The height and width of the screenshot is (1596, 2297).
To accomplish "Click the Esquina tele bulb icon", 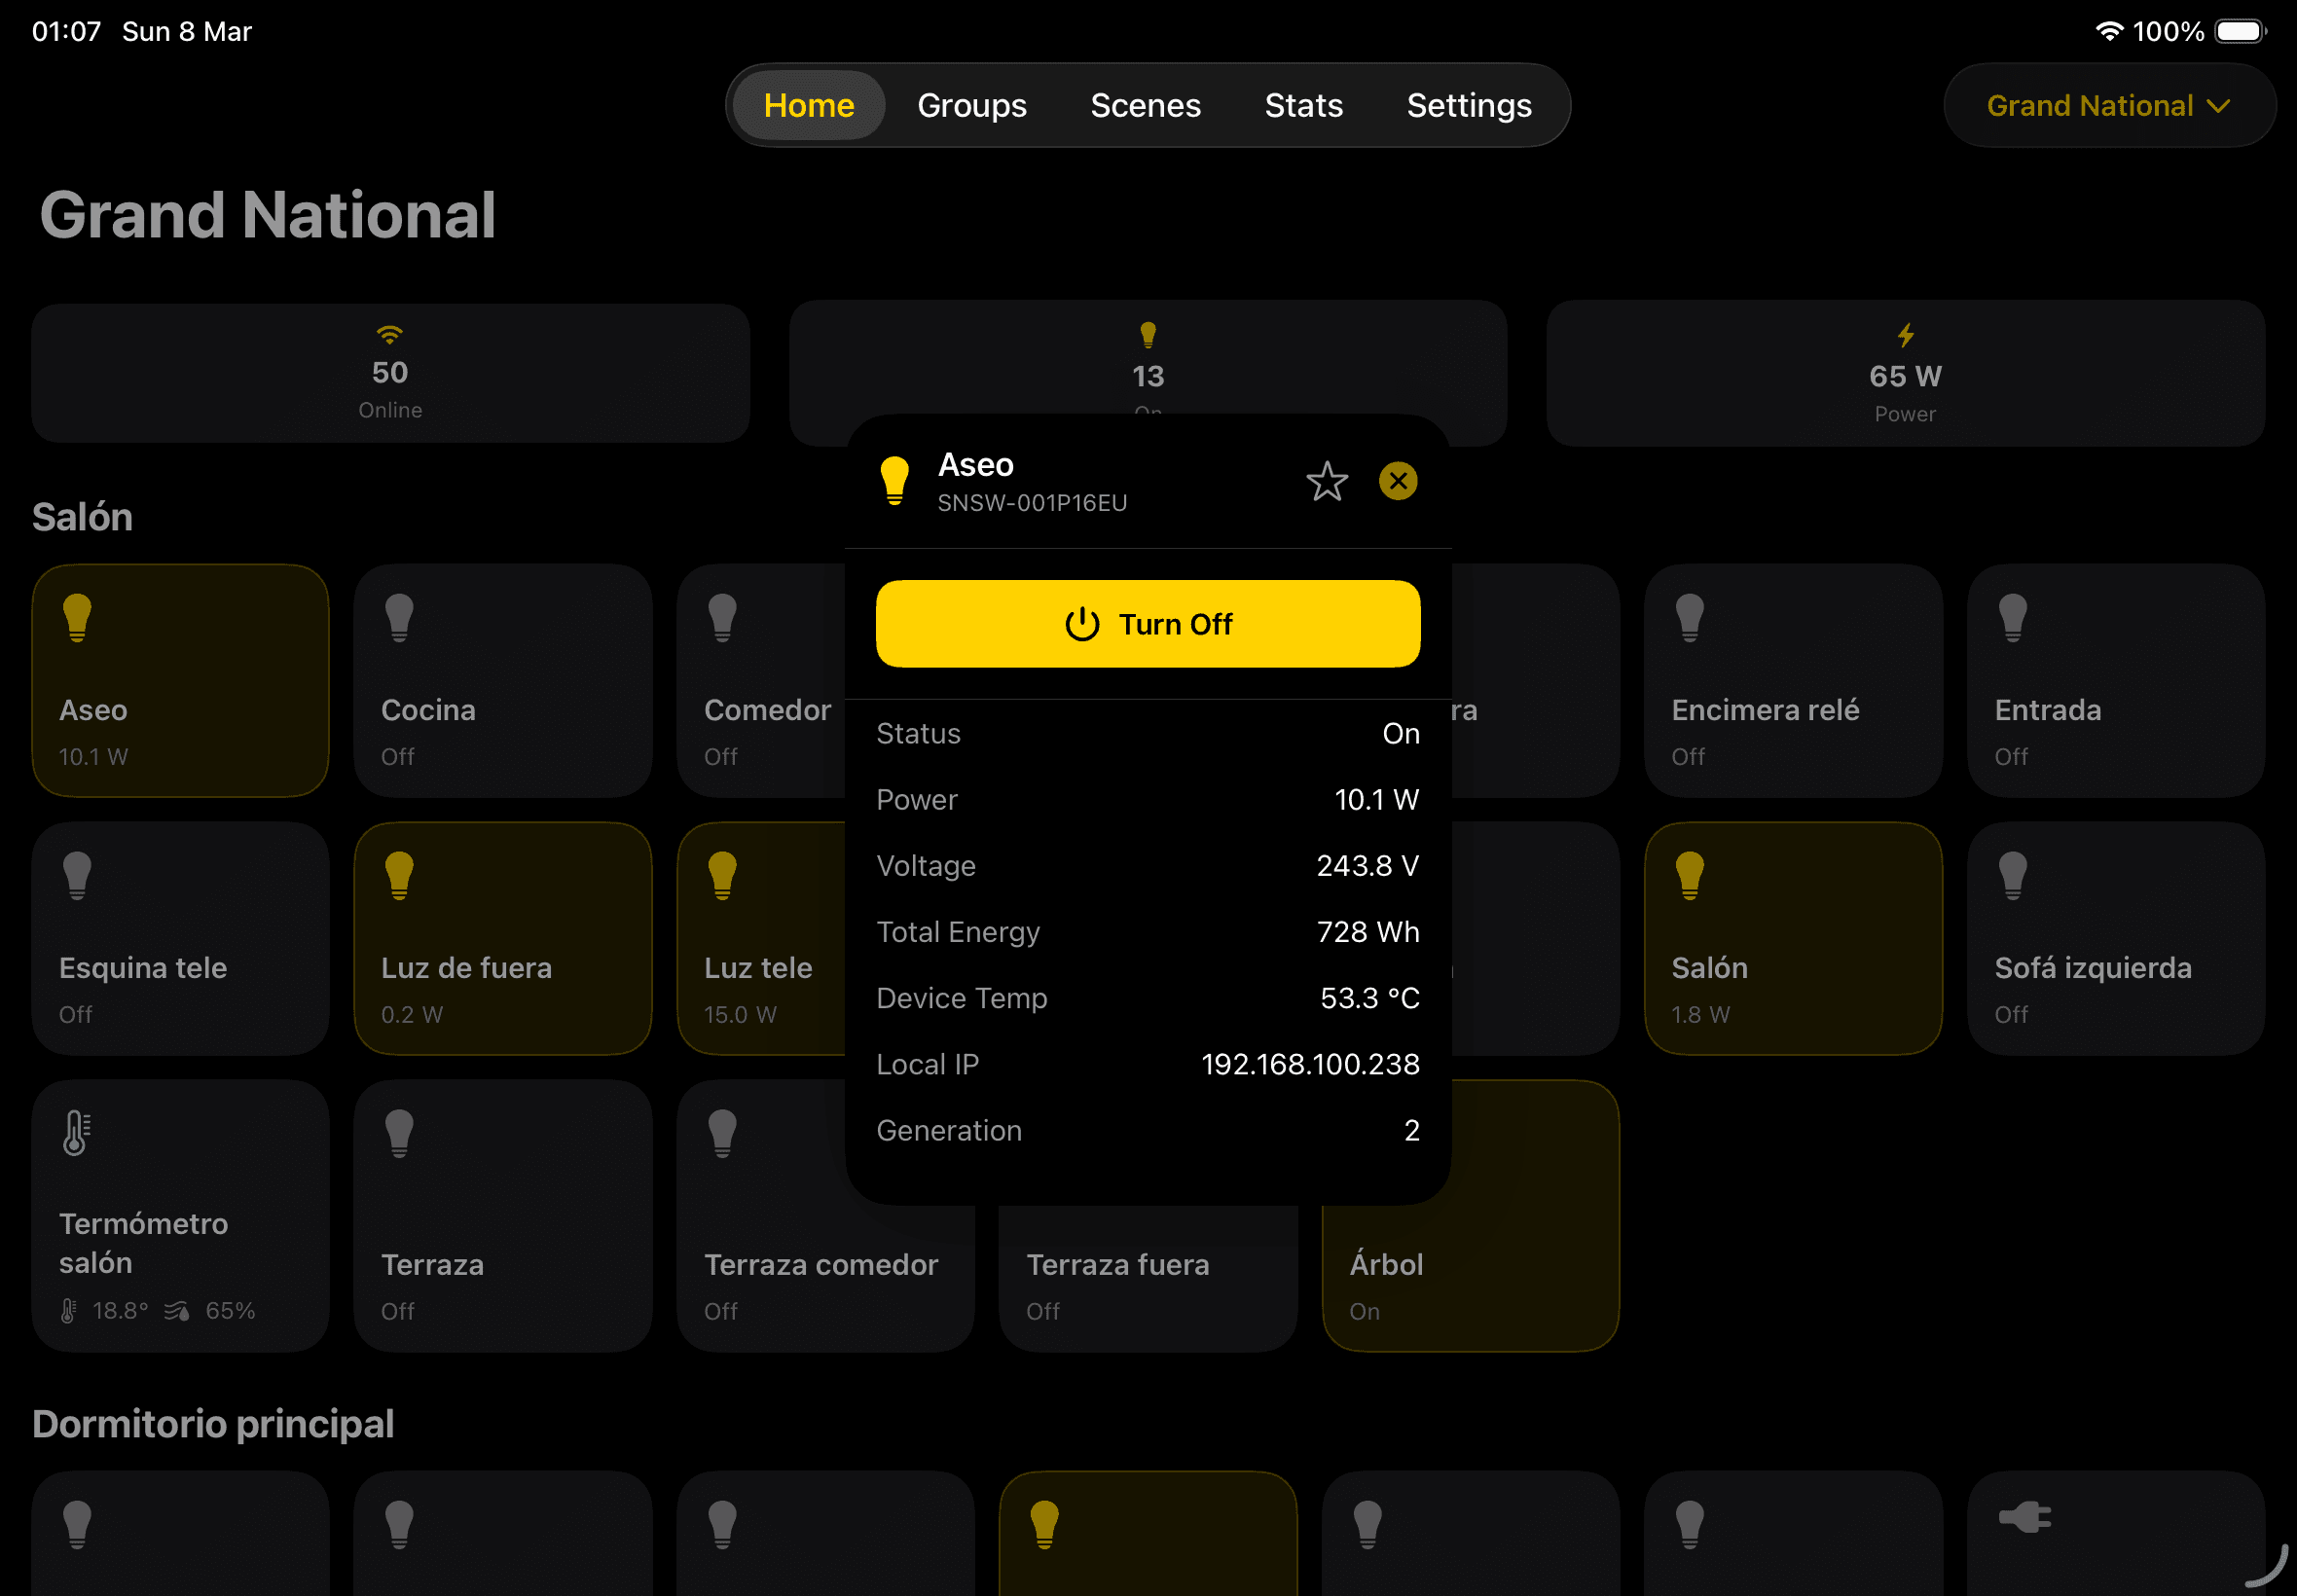I will [77, 875].
